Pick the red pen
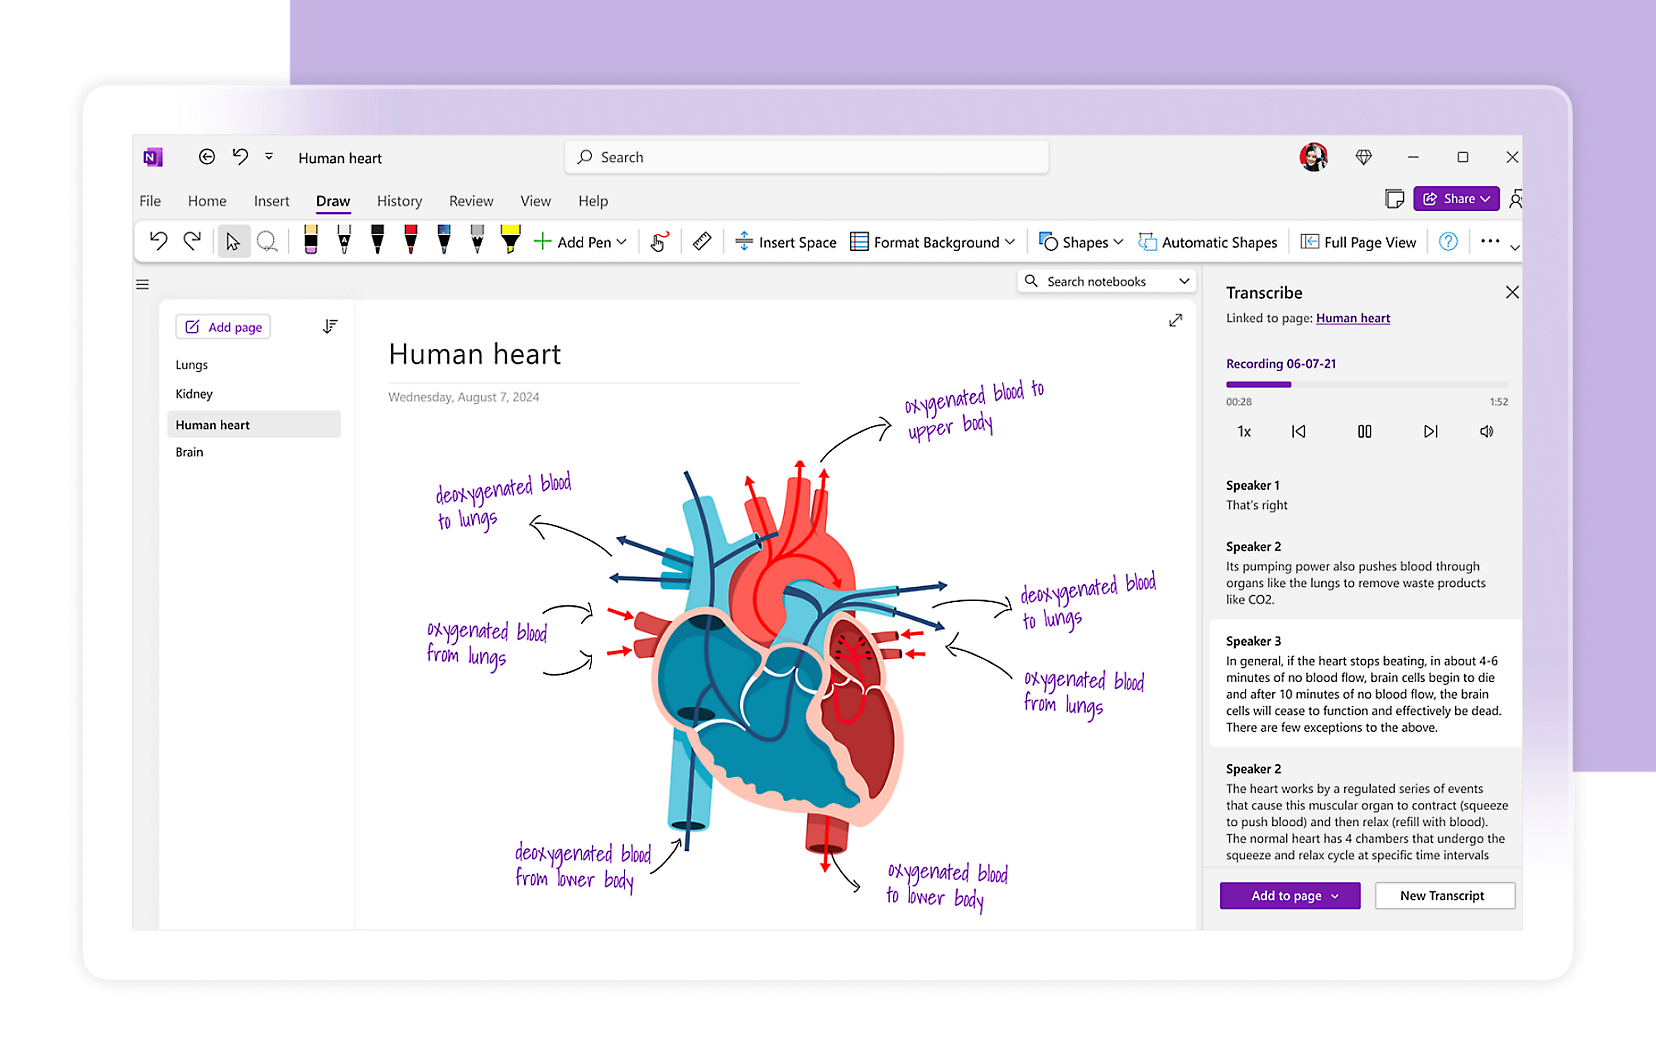The width and height of the screenshot is (1656, 1062). pos(411,240)
